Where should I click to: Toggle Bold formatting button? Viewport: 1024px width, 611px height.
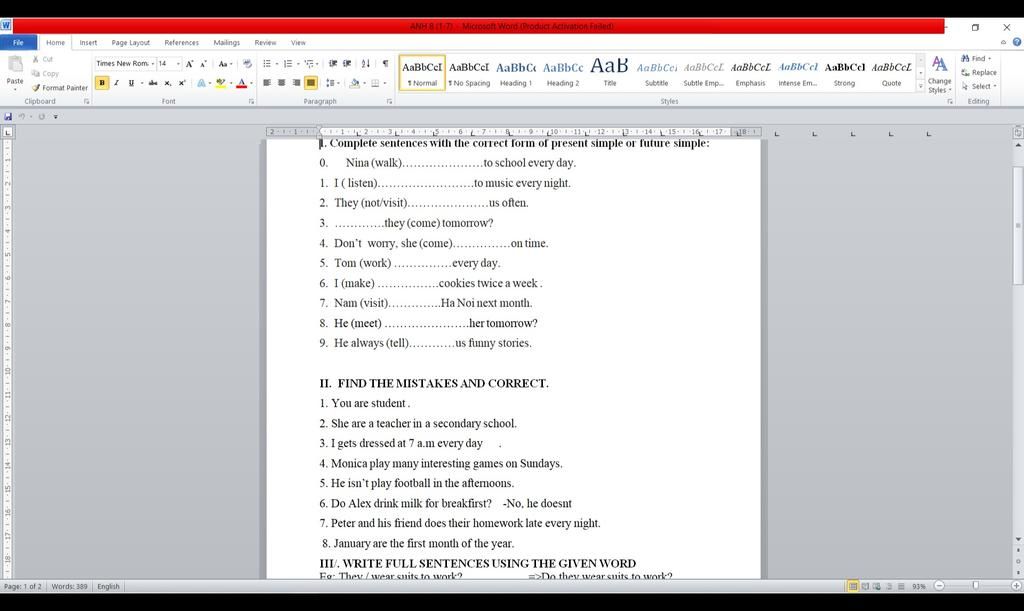pos(102,83)
